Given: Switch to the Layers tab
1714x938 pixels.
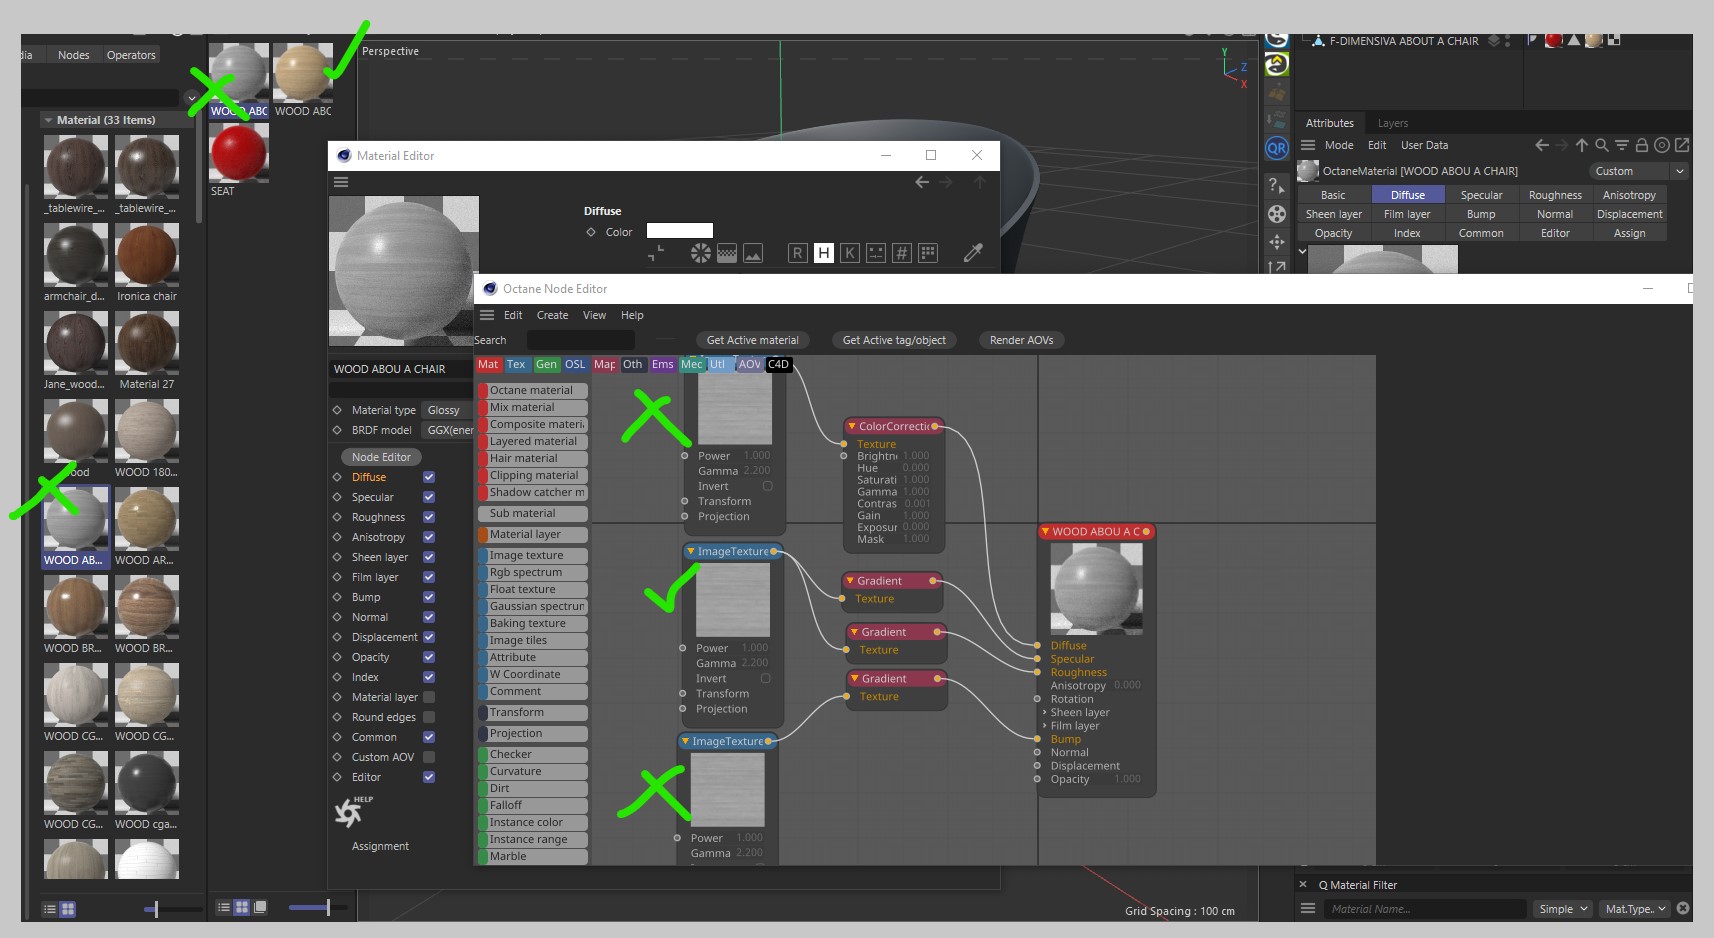Looking at the screenshot, I should [1392, 123].
